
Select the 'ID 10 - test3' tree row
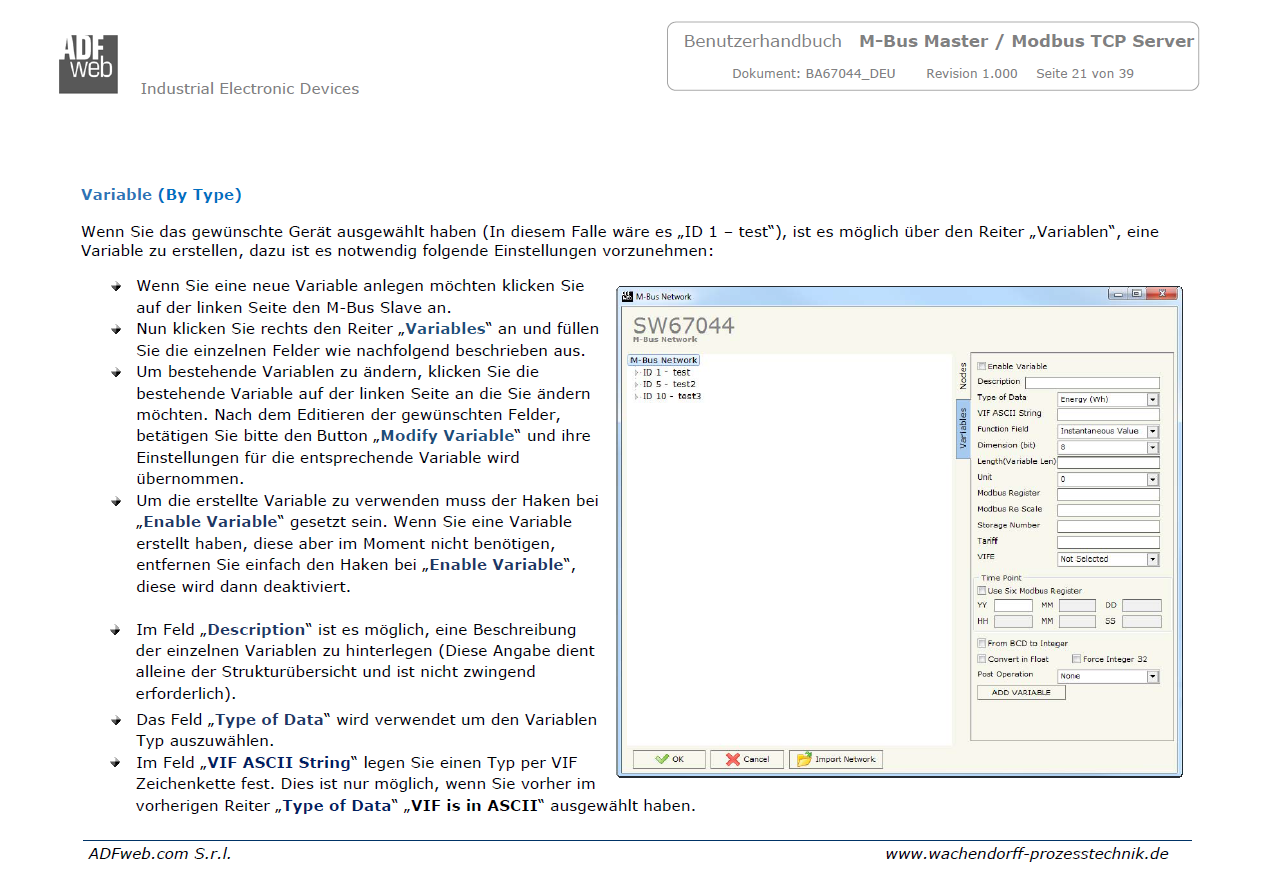pyautogui.click(x=672, y=397)
